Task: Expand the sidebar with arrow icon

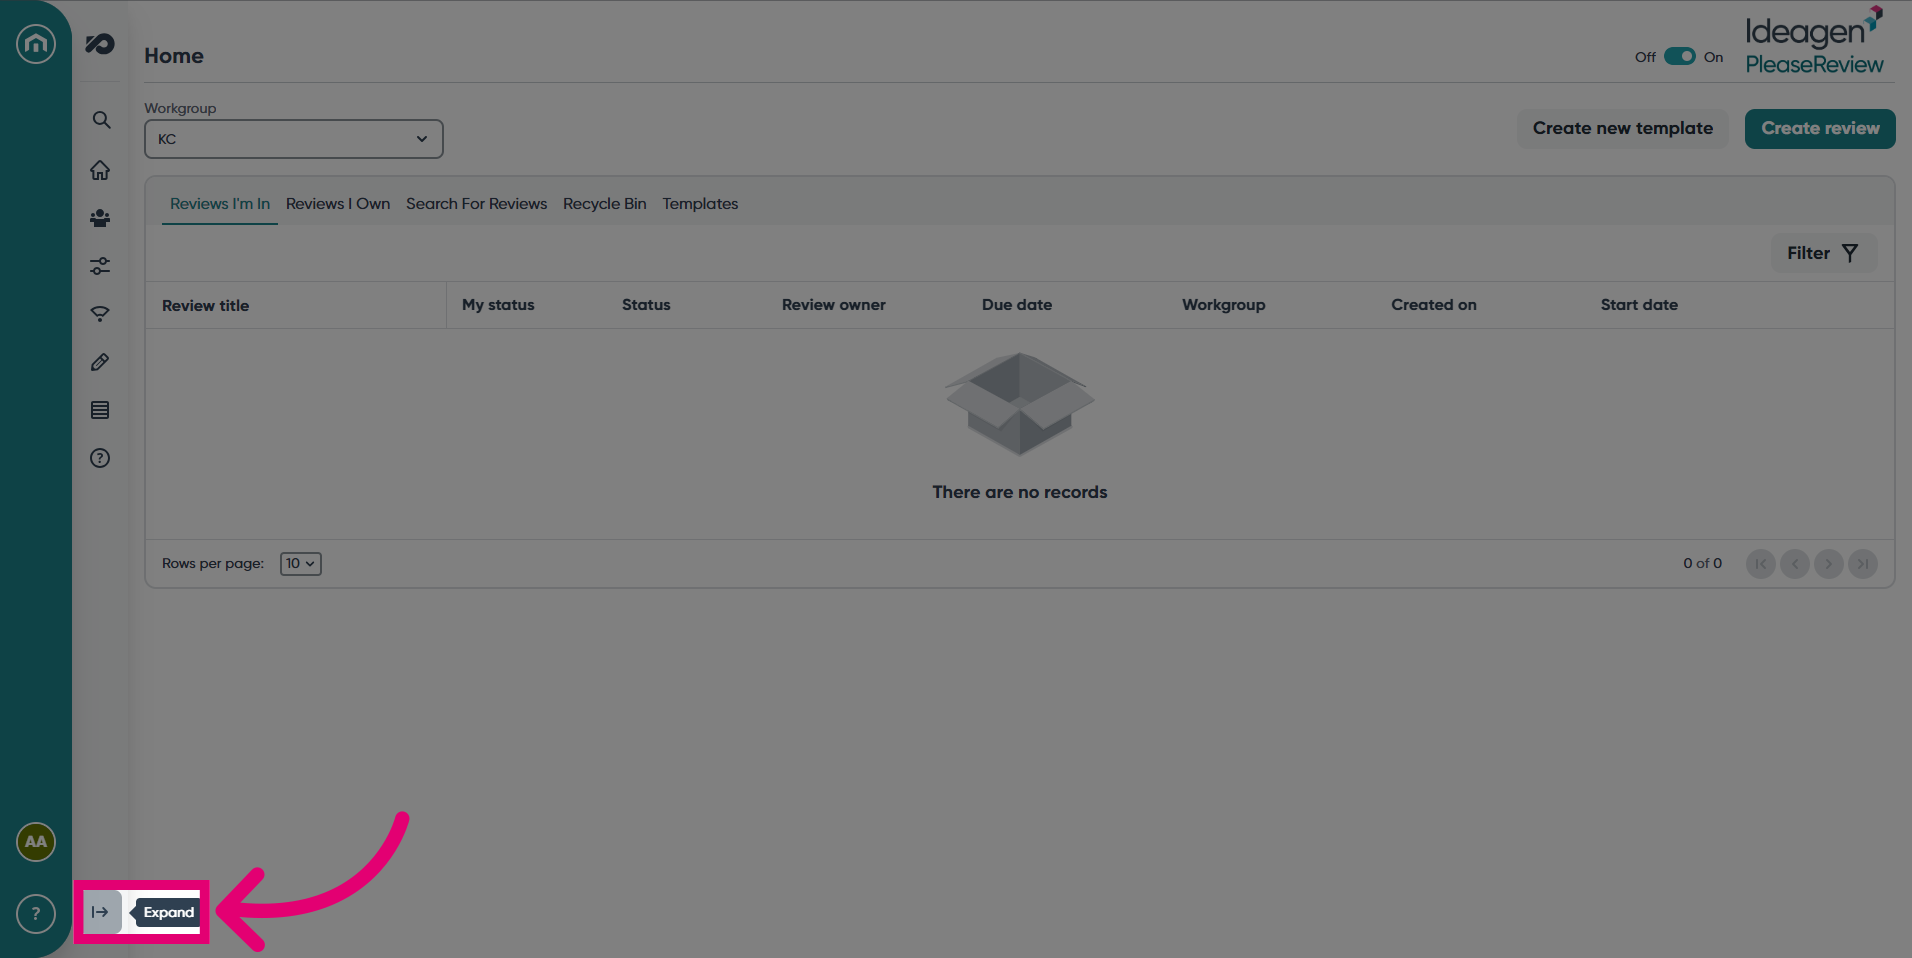Action: click(100, 912)
